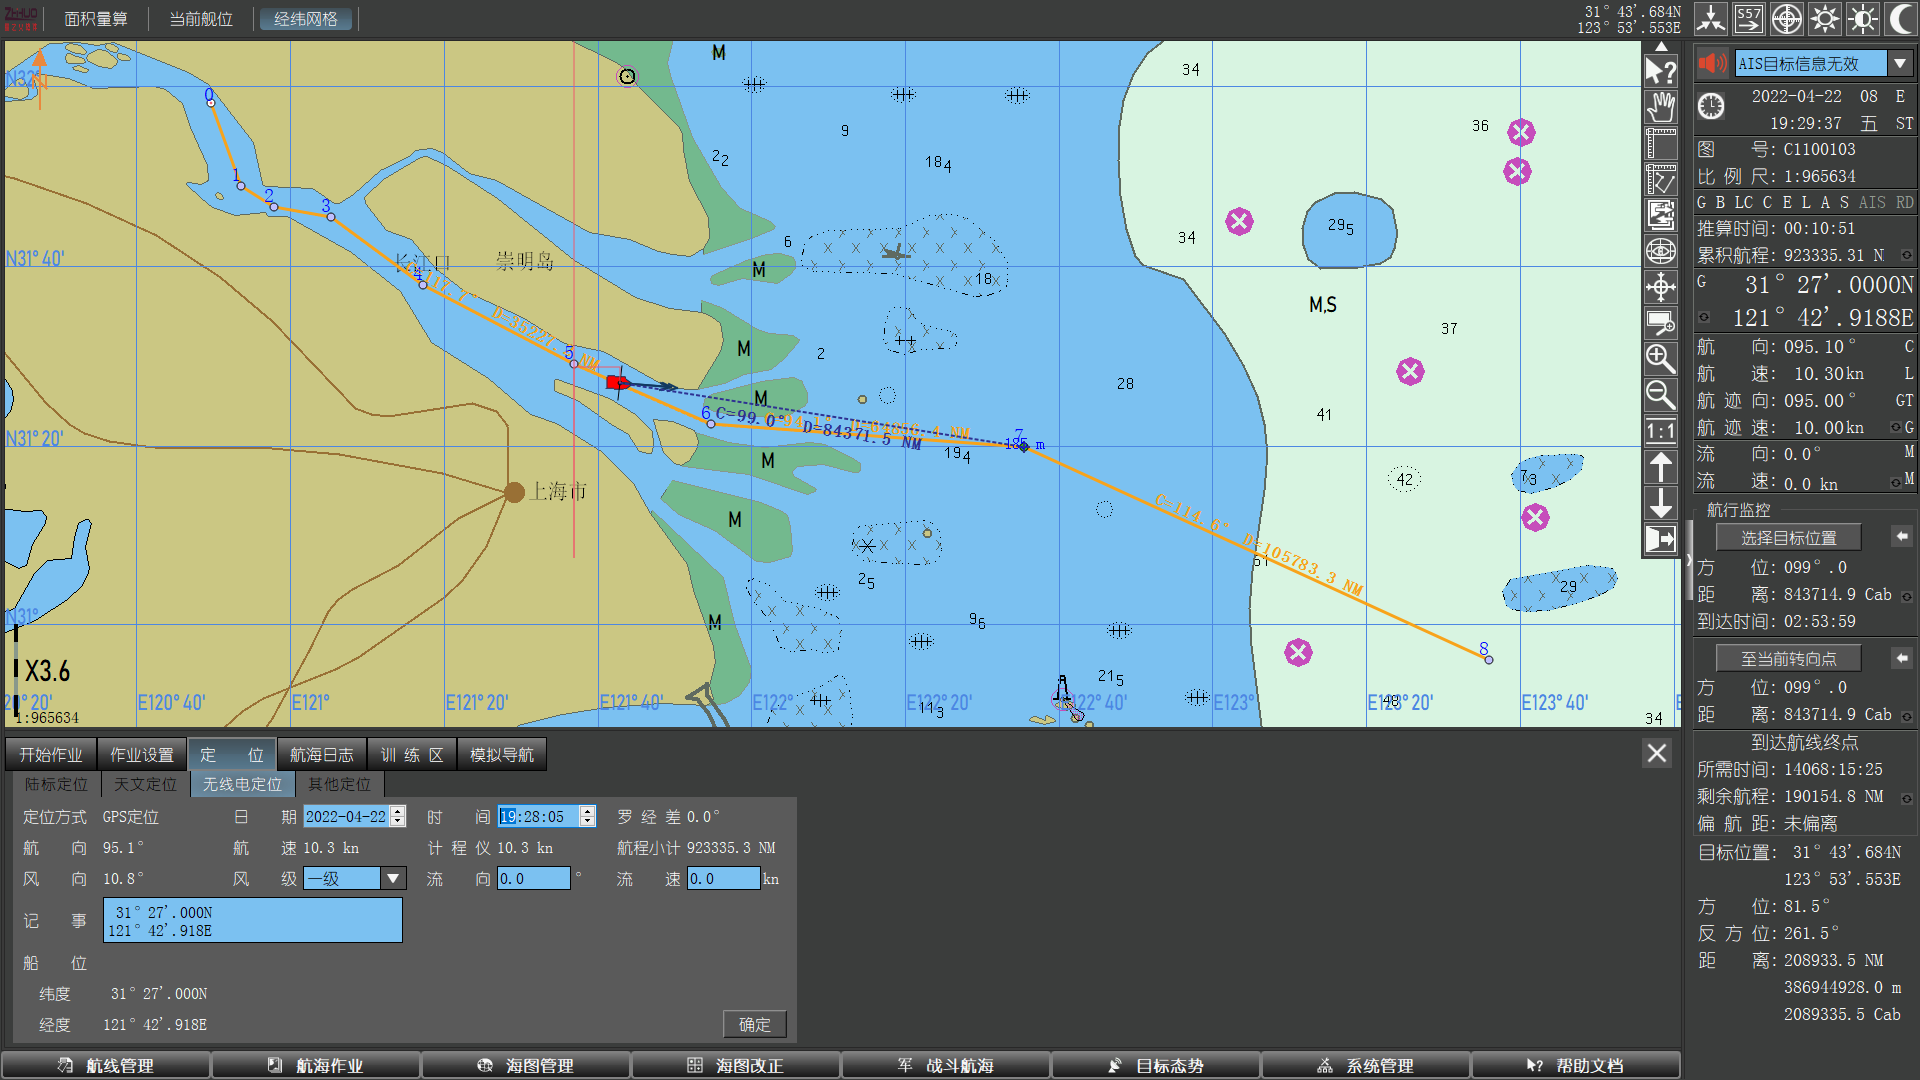Click the 流向 input field
This screenshot has height=1080, width=1920.
[533, 879]
